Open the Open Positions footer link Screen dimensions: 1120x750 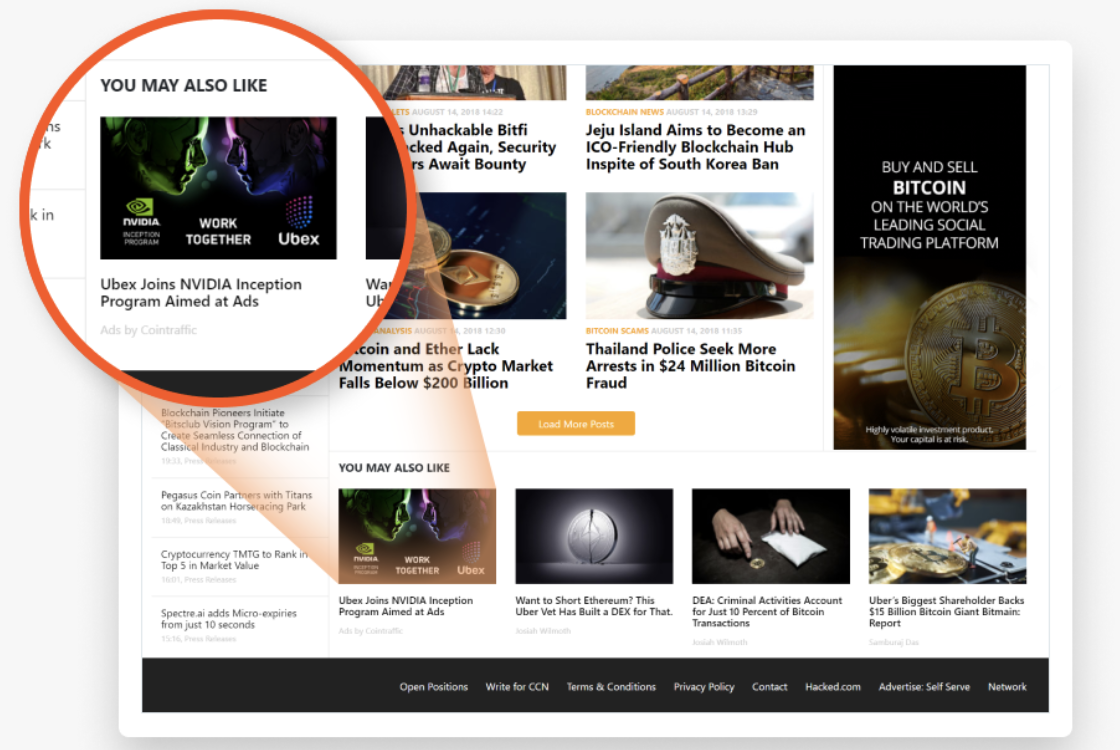tap(434, 686)
